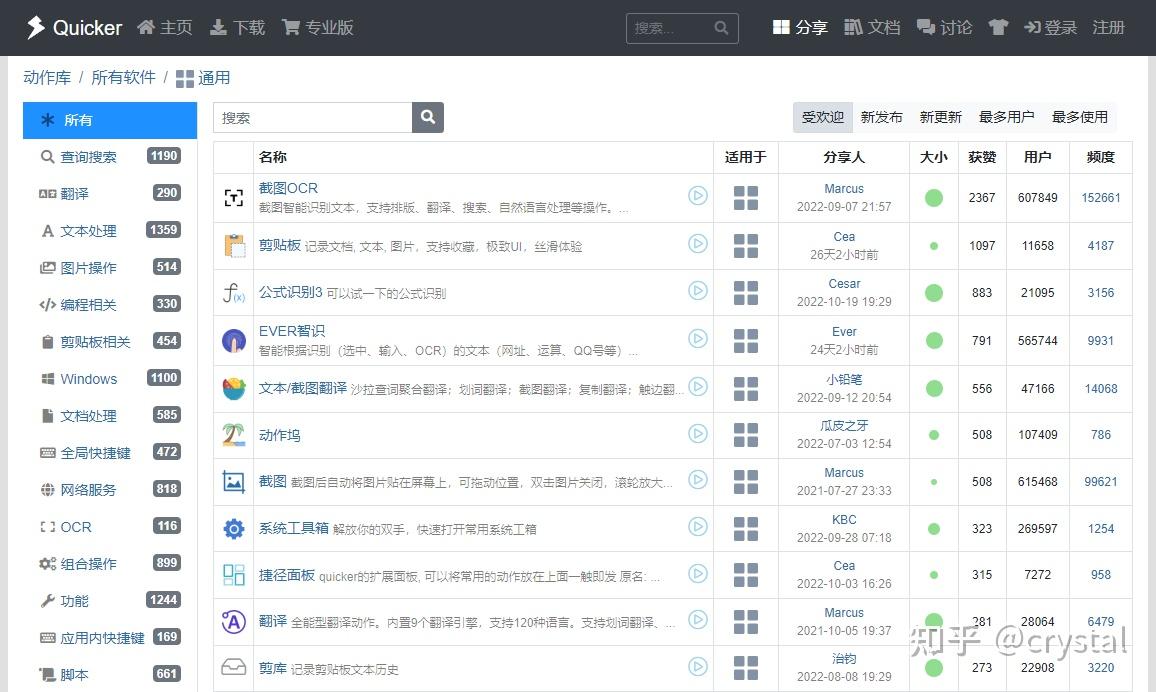Image resolution: width=1156 pixels, height=692 pixels.
Task: Select the 翻译 category in sidebar
Action: 110,194
